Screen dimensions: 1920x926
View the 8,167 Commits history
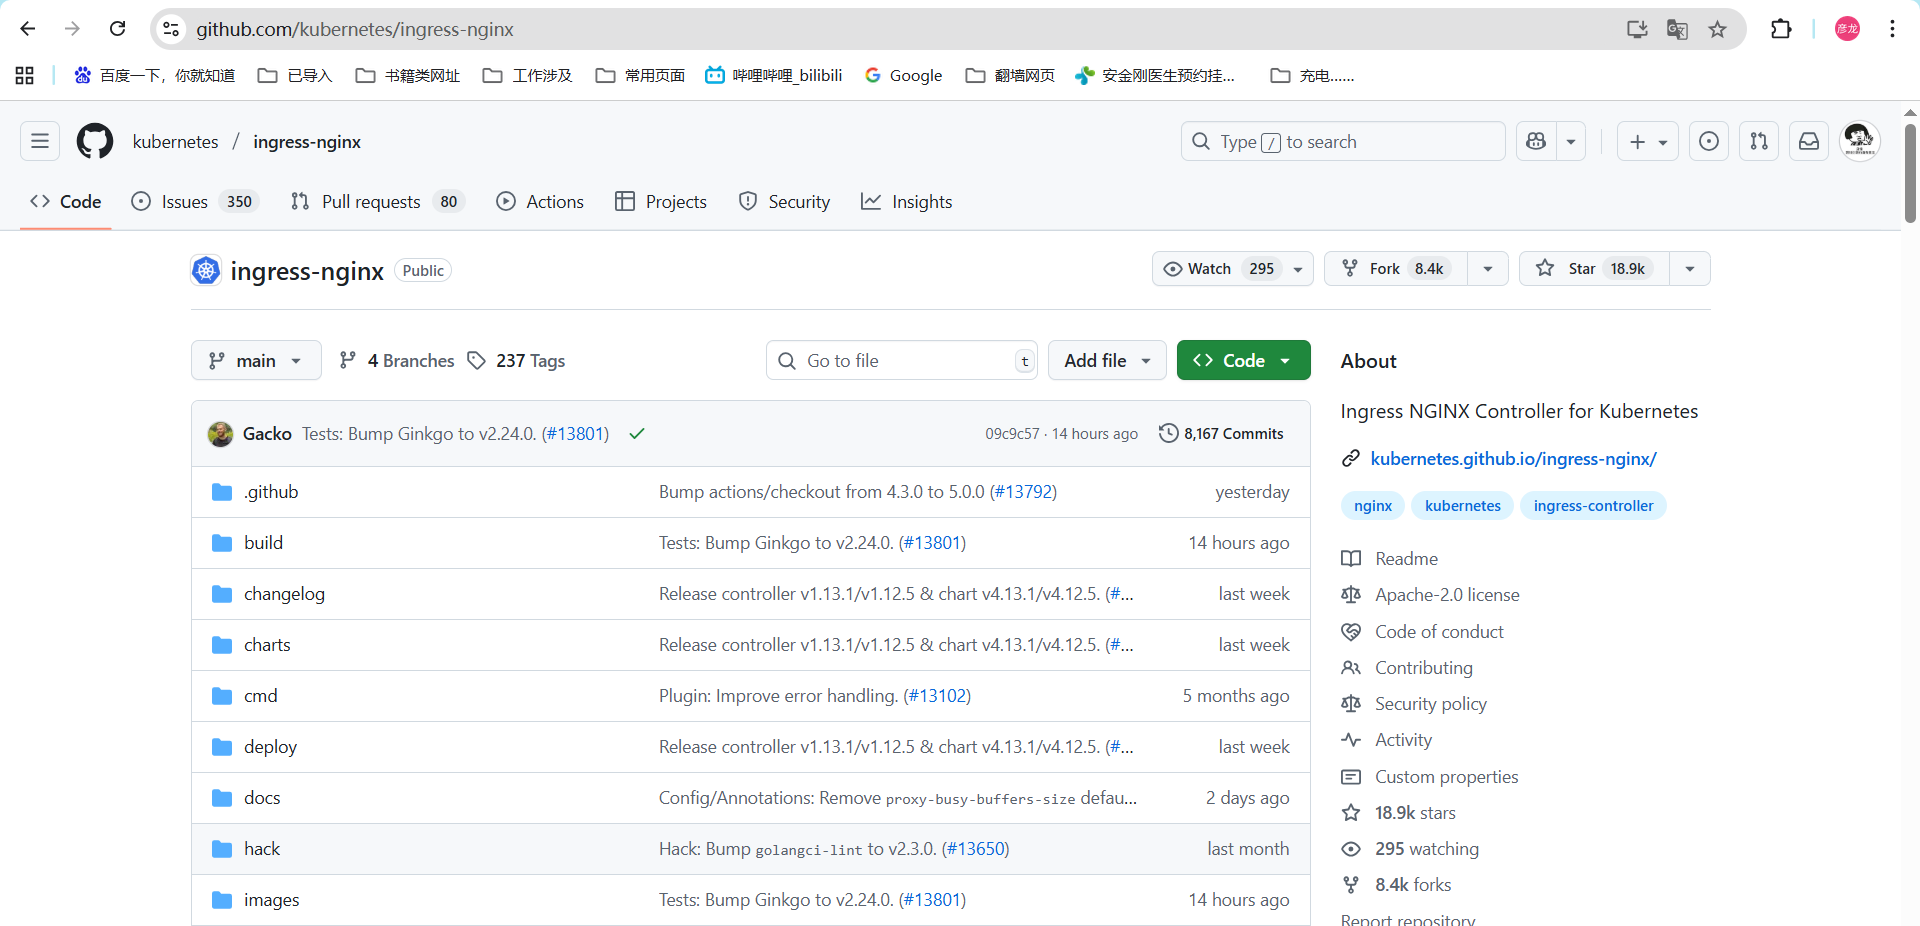pos(1221,434)
